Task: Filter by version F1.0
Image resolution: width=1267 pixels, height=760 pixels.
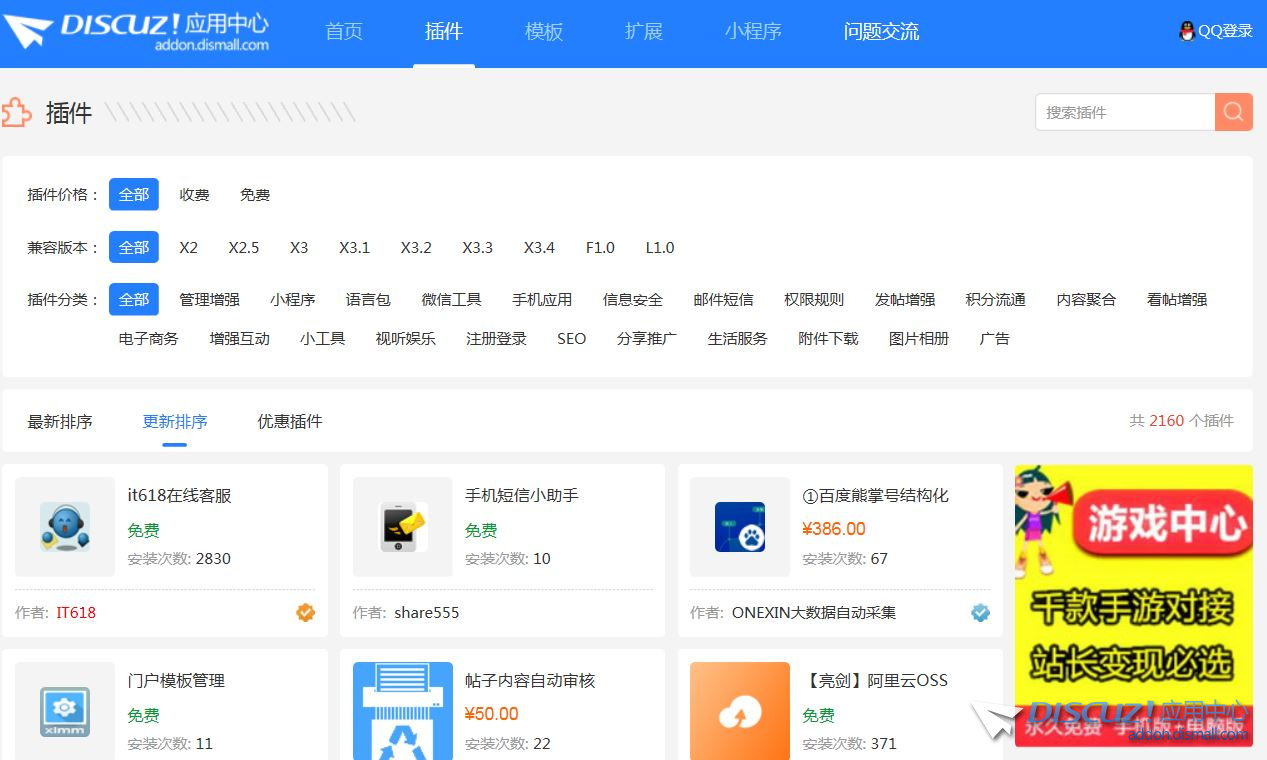Action: click(x=600, y=247)
